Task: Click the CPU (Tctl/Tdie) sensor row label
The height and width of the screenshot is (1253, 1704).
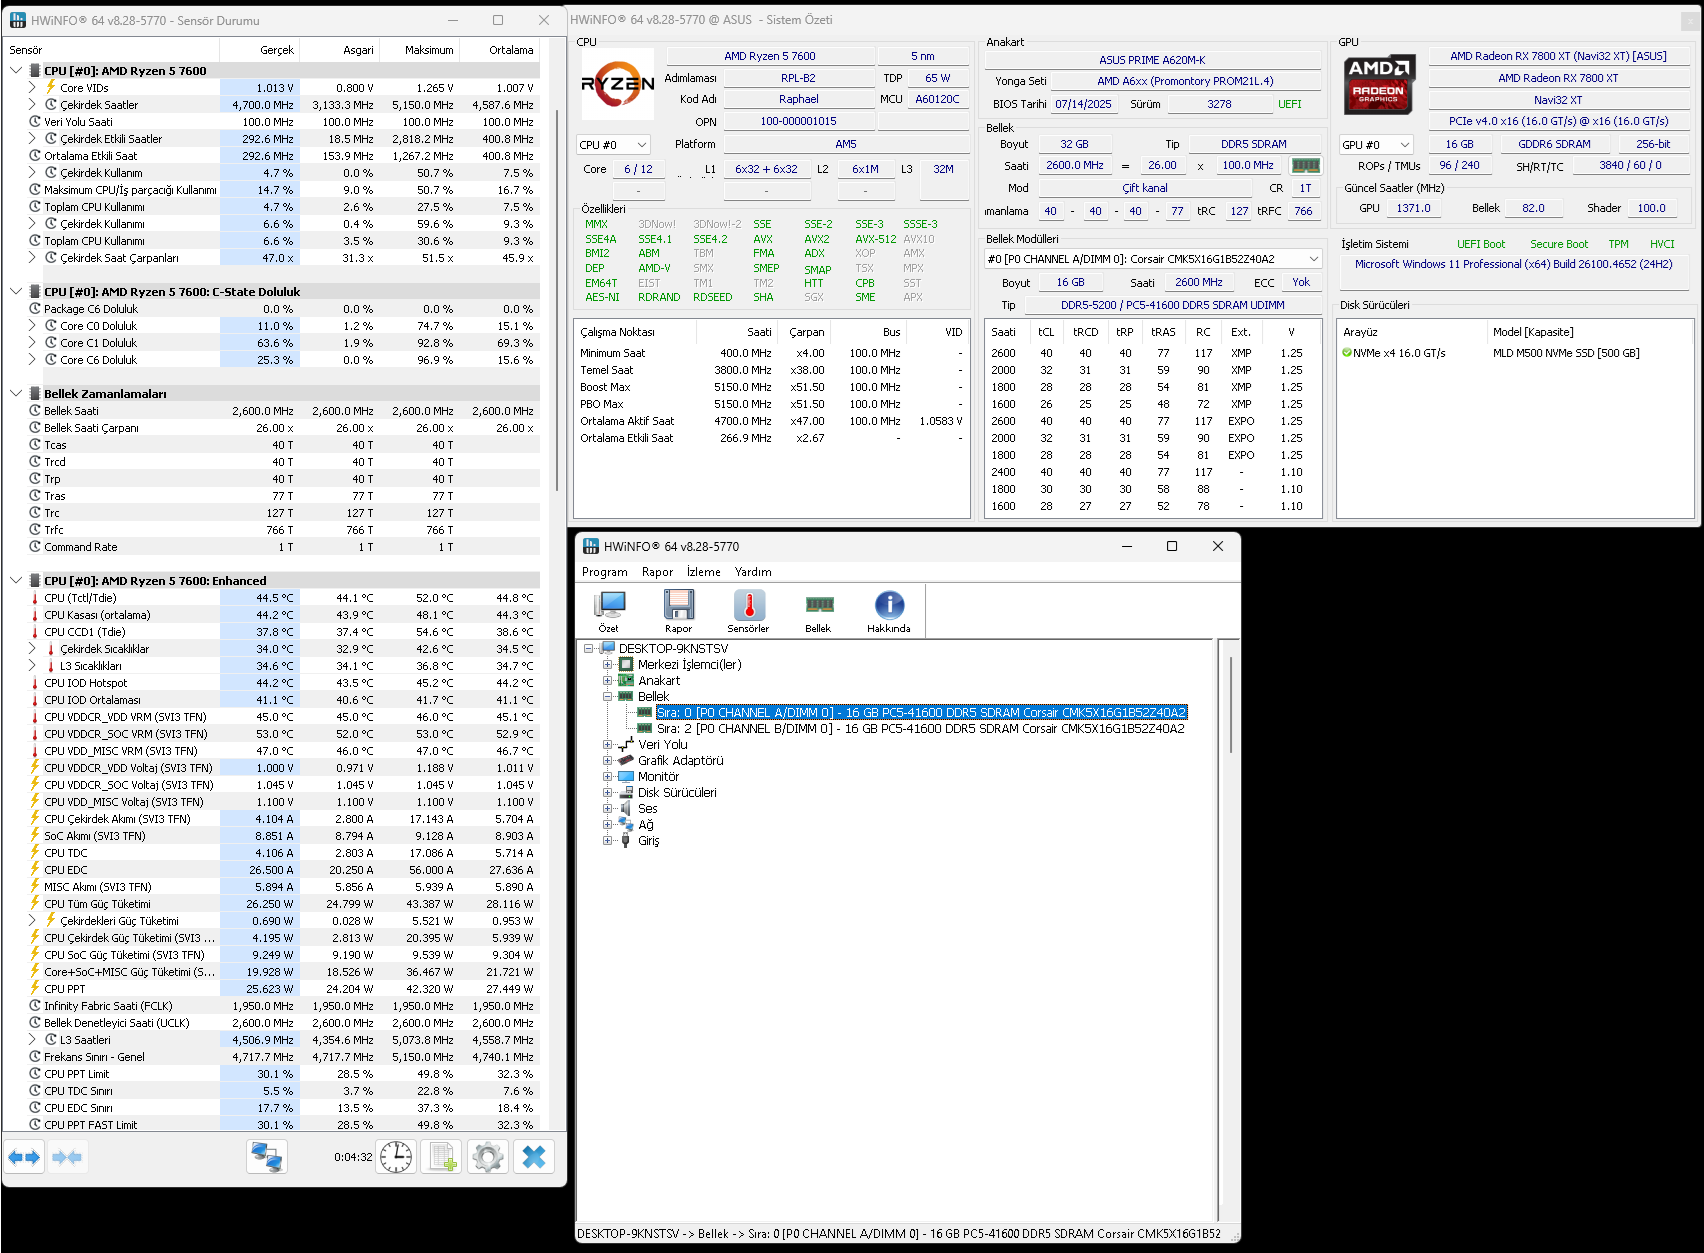Action: click(80, 598)
